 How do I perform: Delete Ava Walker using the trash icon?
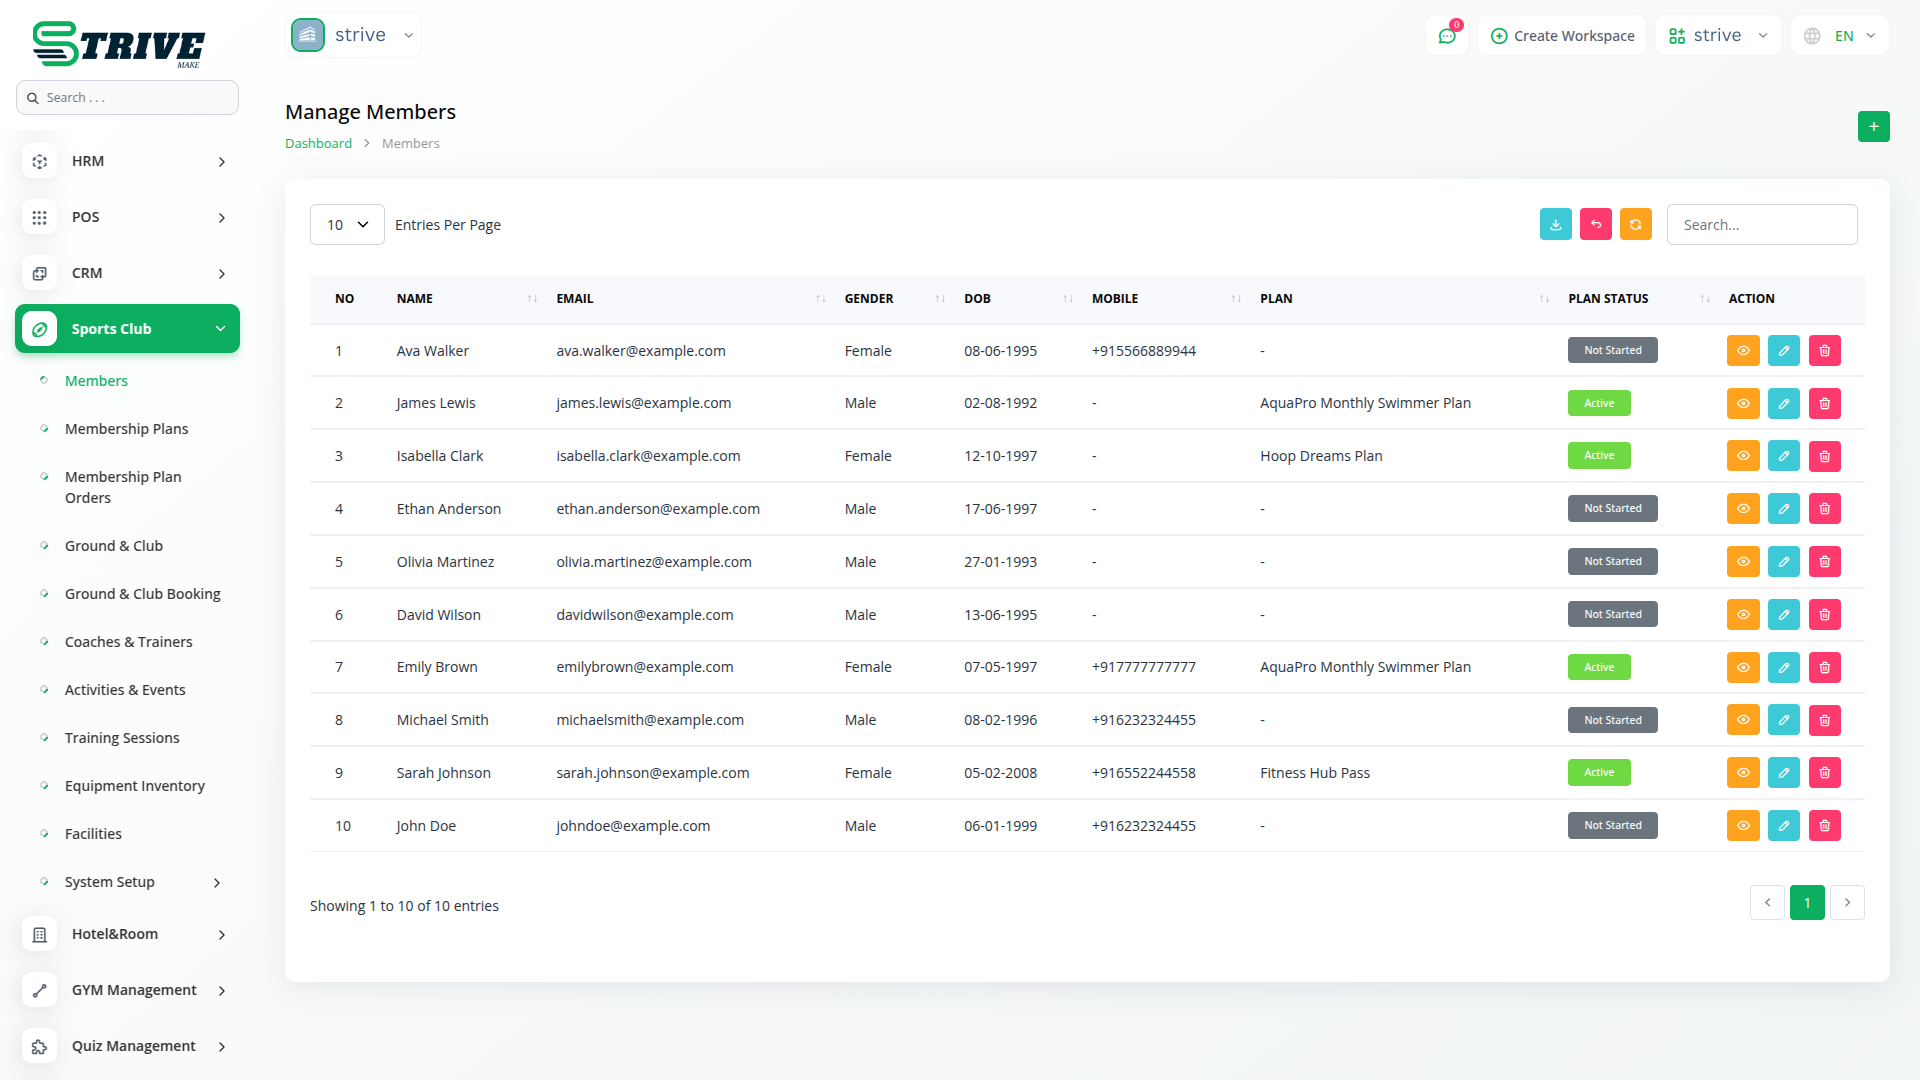1824,351
